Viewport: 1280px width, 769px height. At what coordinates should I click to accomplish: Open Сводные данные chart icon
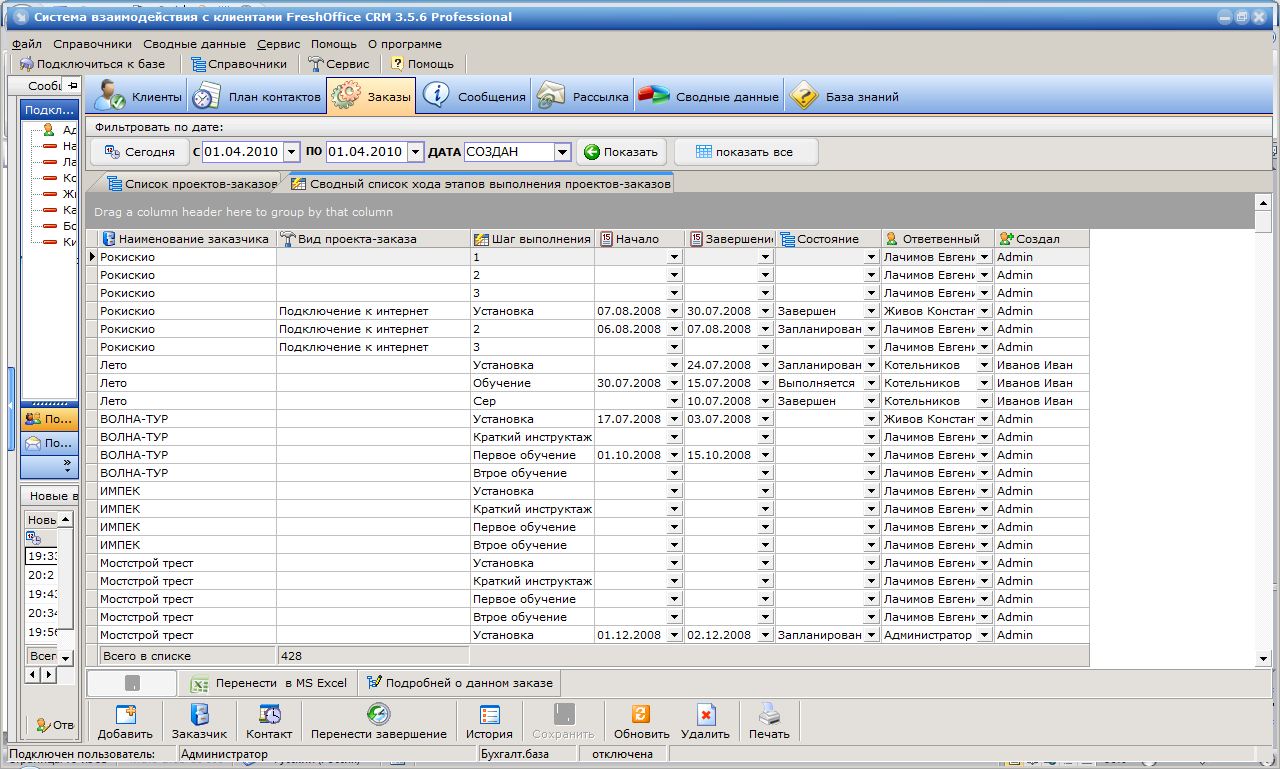(654, 97)
